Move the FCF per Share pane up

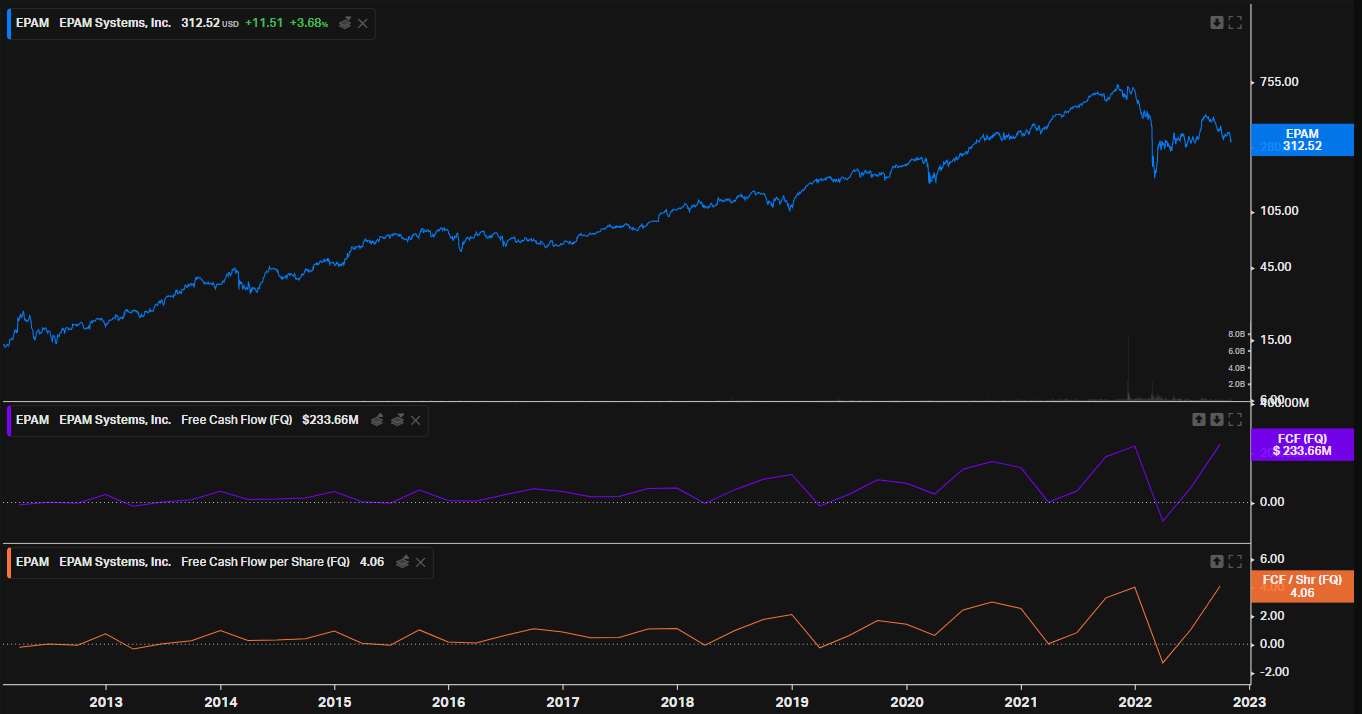(x=1217, y=561)
